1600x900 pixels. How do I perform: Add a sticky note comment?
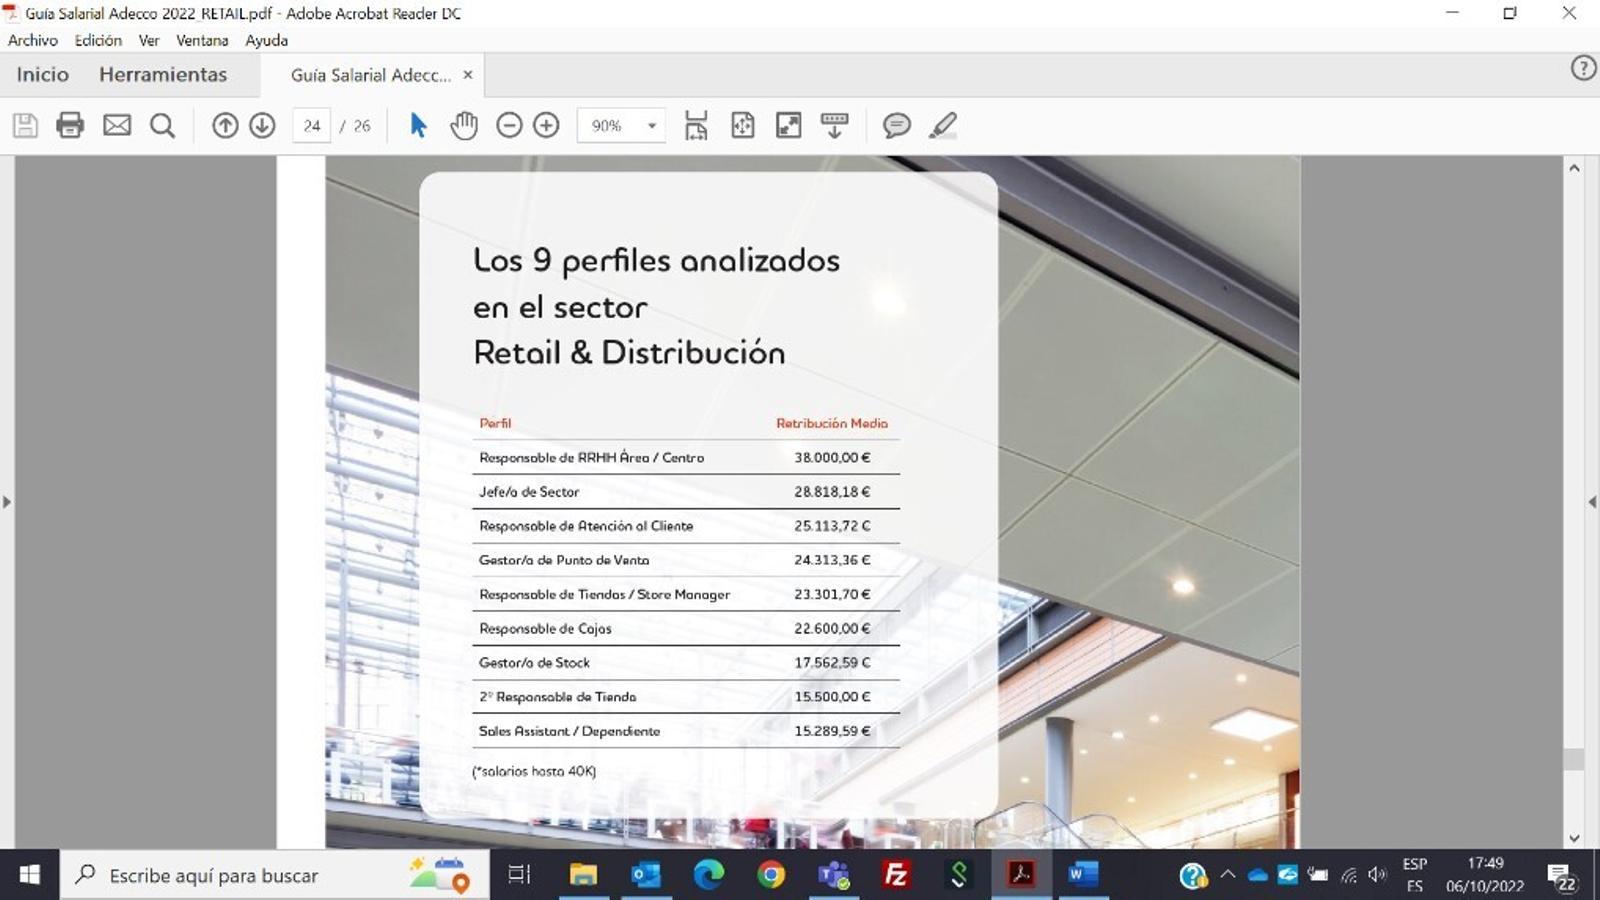896,125
